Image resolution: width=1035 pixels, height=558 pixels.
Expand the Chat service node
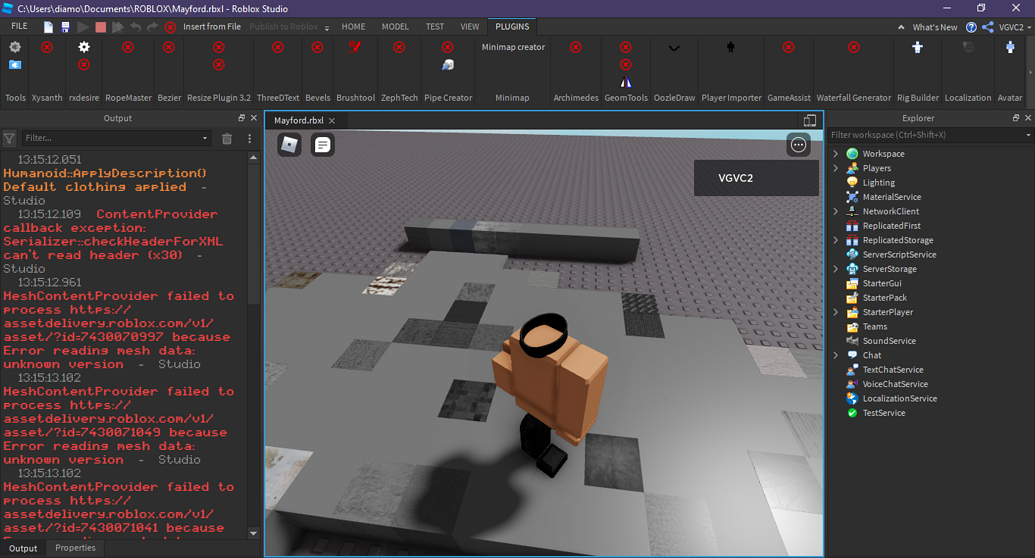coord(836,355)
